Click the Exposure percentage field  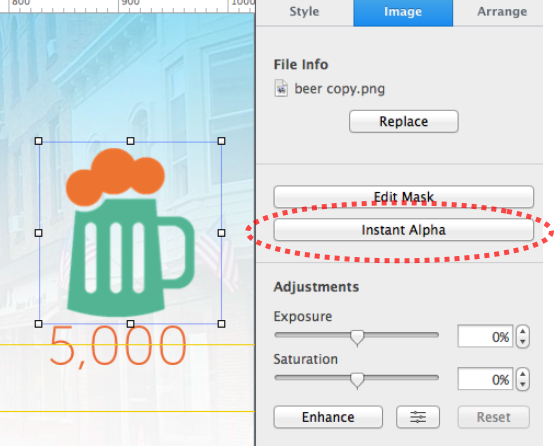(x=485, y=336)
